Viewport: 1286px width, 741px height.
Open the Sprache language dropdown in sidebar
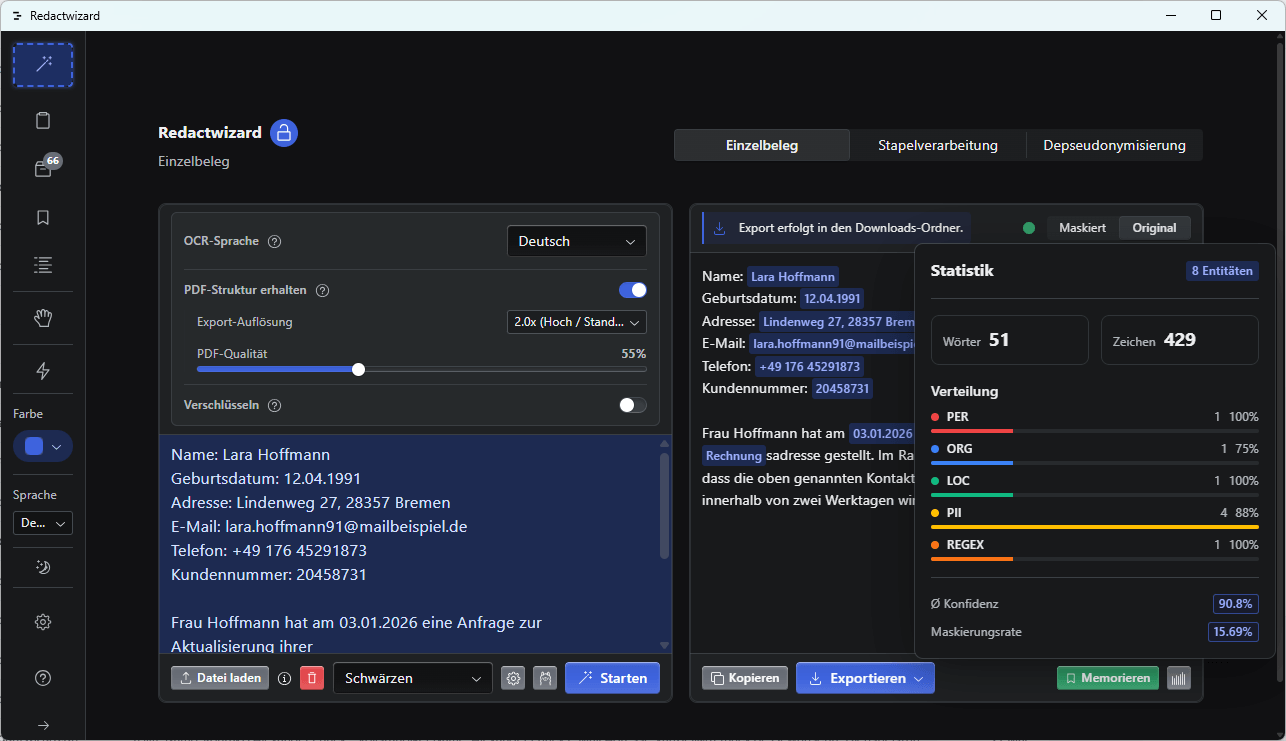pos(43,523)
